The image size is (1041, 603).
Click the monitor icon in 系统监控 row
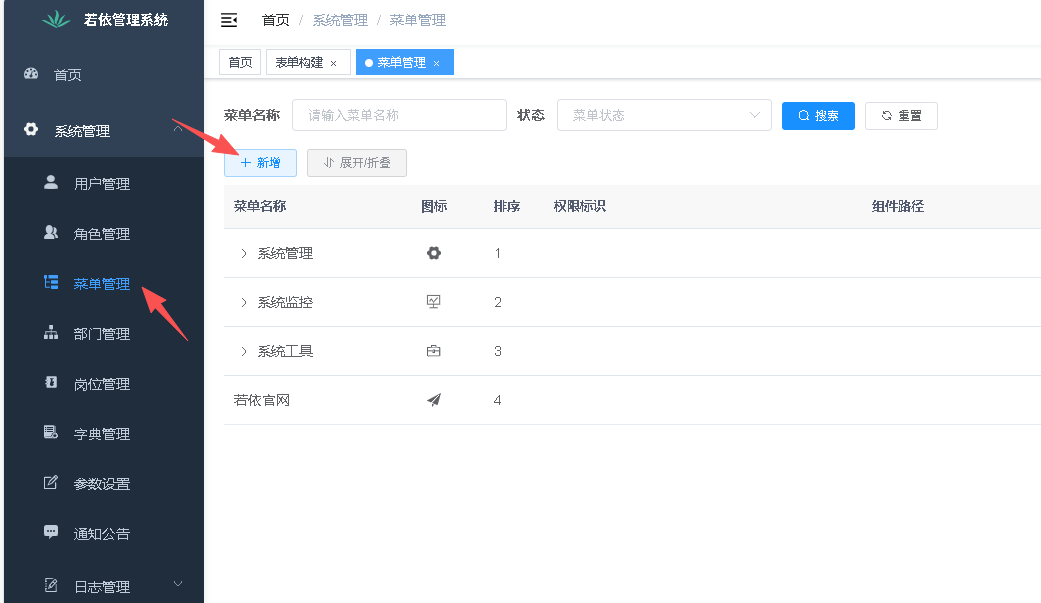[x=433, y=302]
